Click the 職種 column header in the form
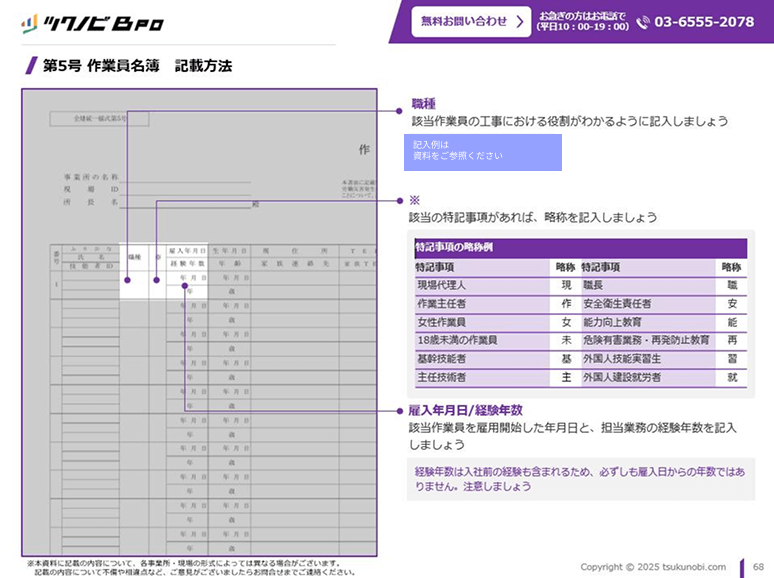774x578 pixels. [x=134, y=257]
